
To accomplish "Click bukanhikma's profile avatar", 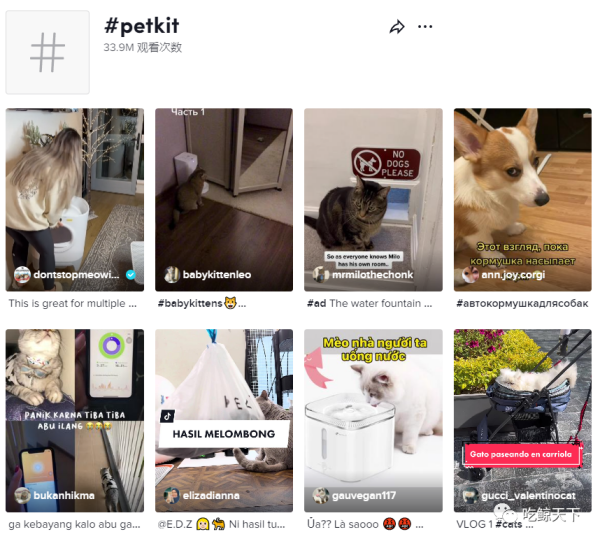I will [x=22, y=496].
